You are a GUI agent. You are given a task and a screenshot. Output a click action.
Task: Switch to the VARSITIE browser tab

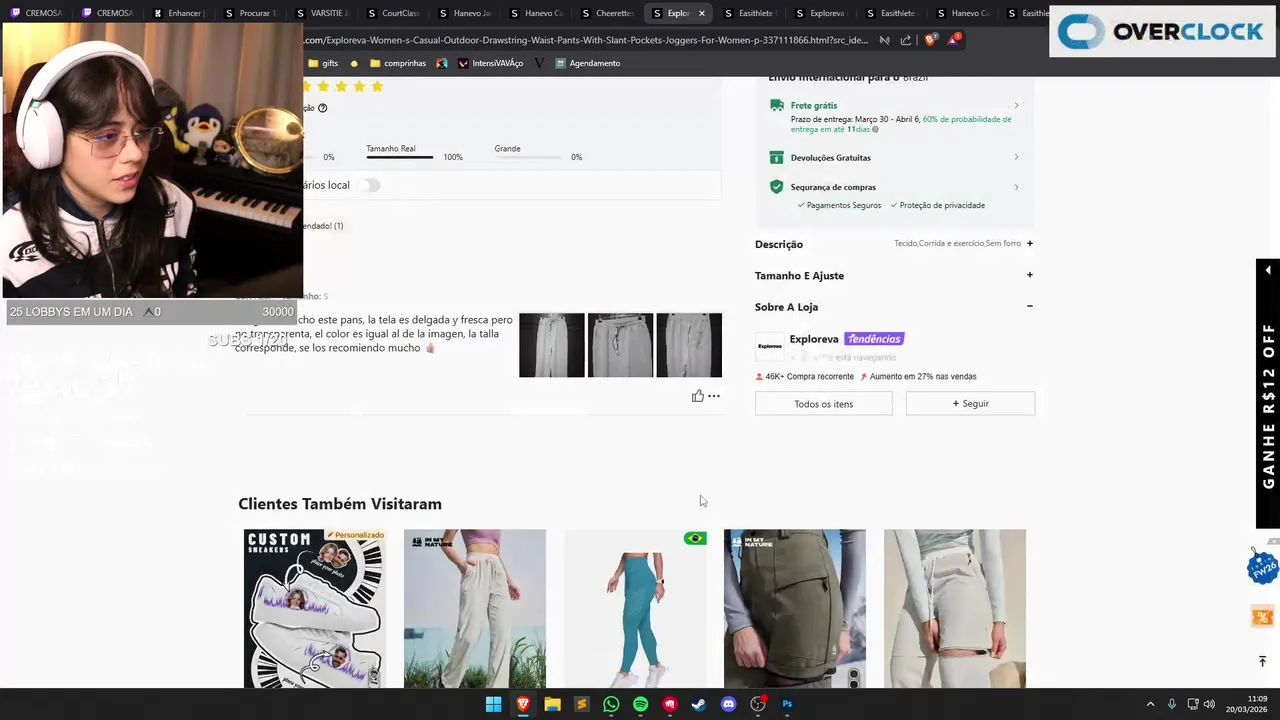coord(322,13)
